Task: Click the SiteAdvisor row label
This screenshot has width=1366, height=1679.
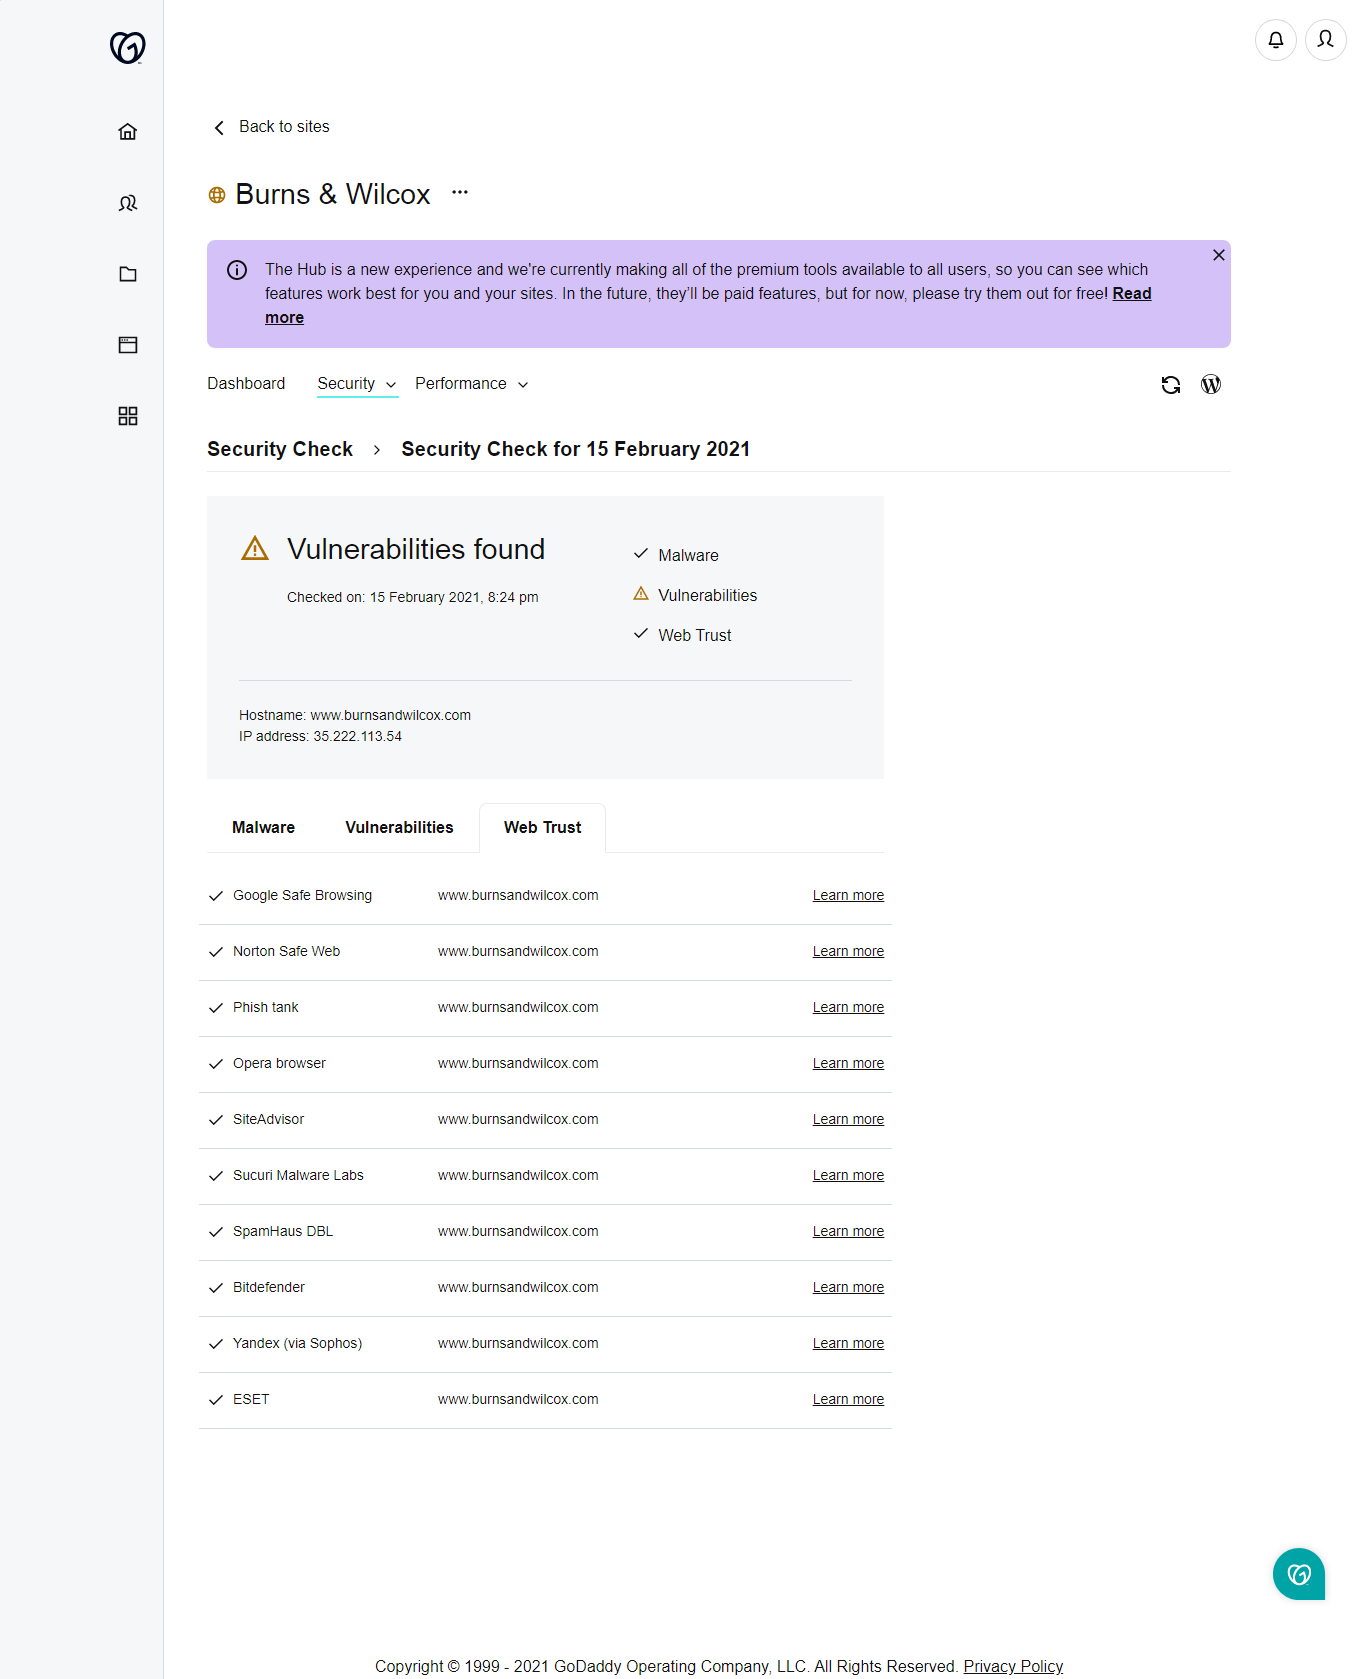Action: click(268, 1120)
